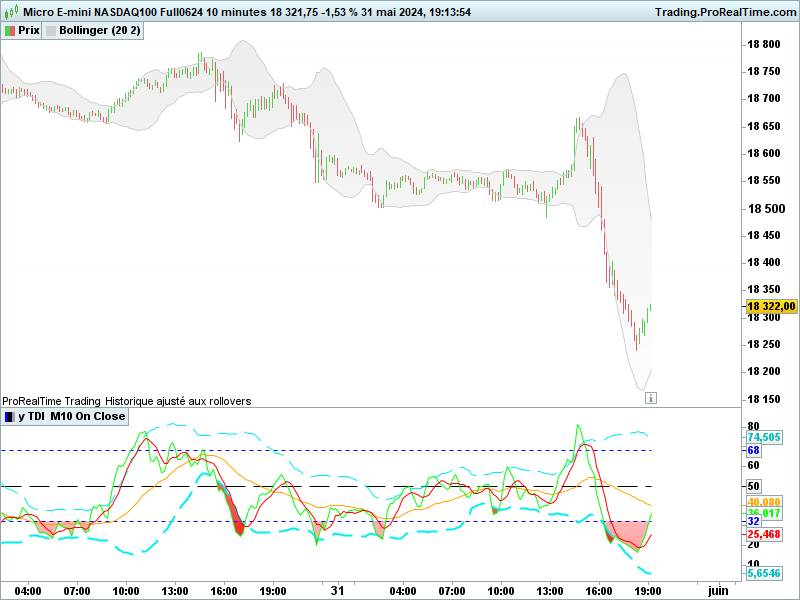The width and height of the screenshot is (800, 600).
Task: Click the cyan 5,6546 value label
Action: [764, 573]
